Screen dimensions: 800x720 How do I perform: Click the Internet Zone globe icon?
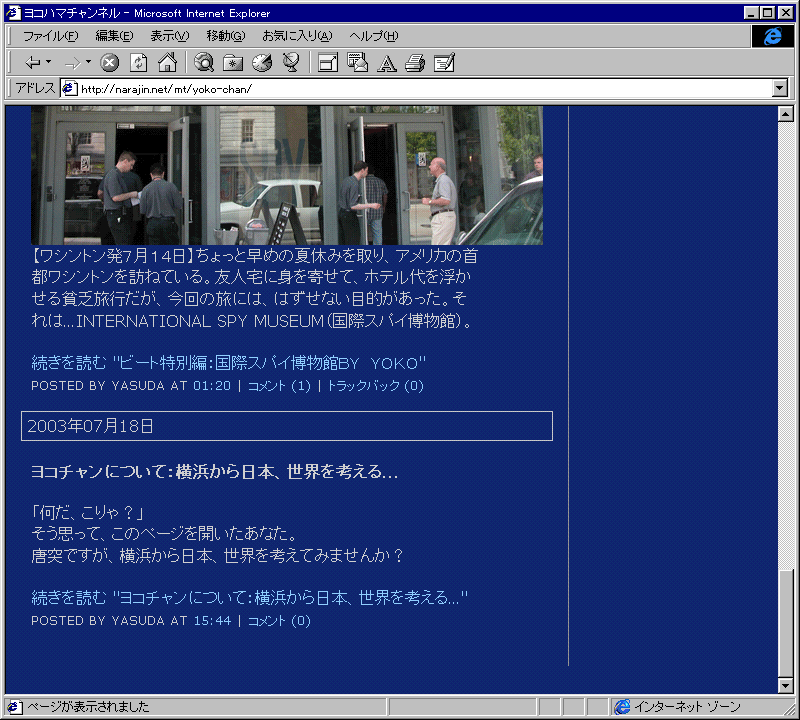click(622, 707)
